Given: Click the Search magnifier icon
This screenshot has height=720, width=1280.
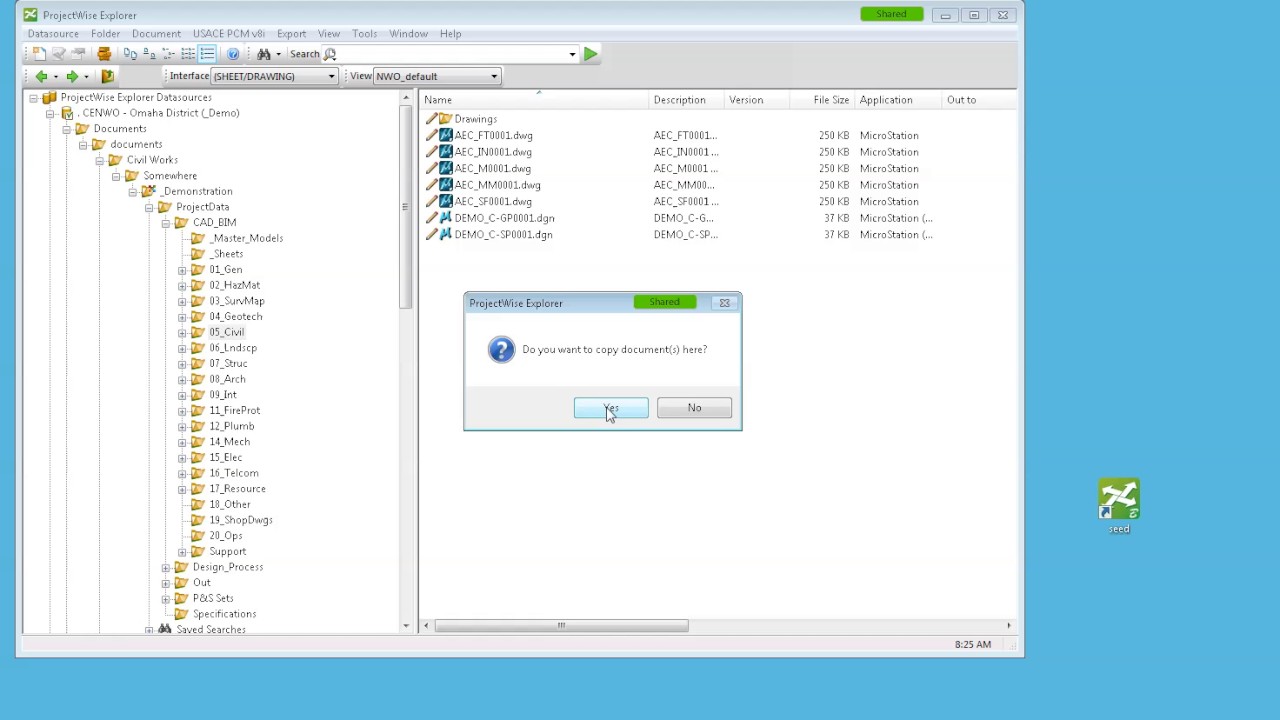Looking at the screenshot, I should (329, 54).
